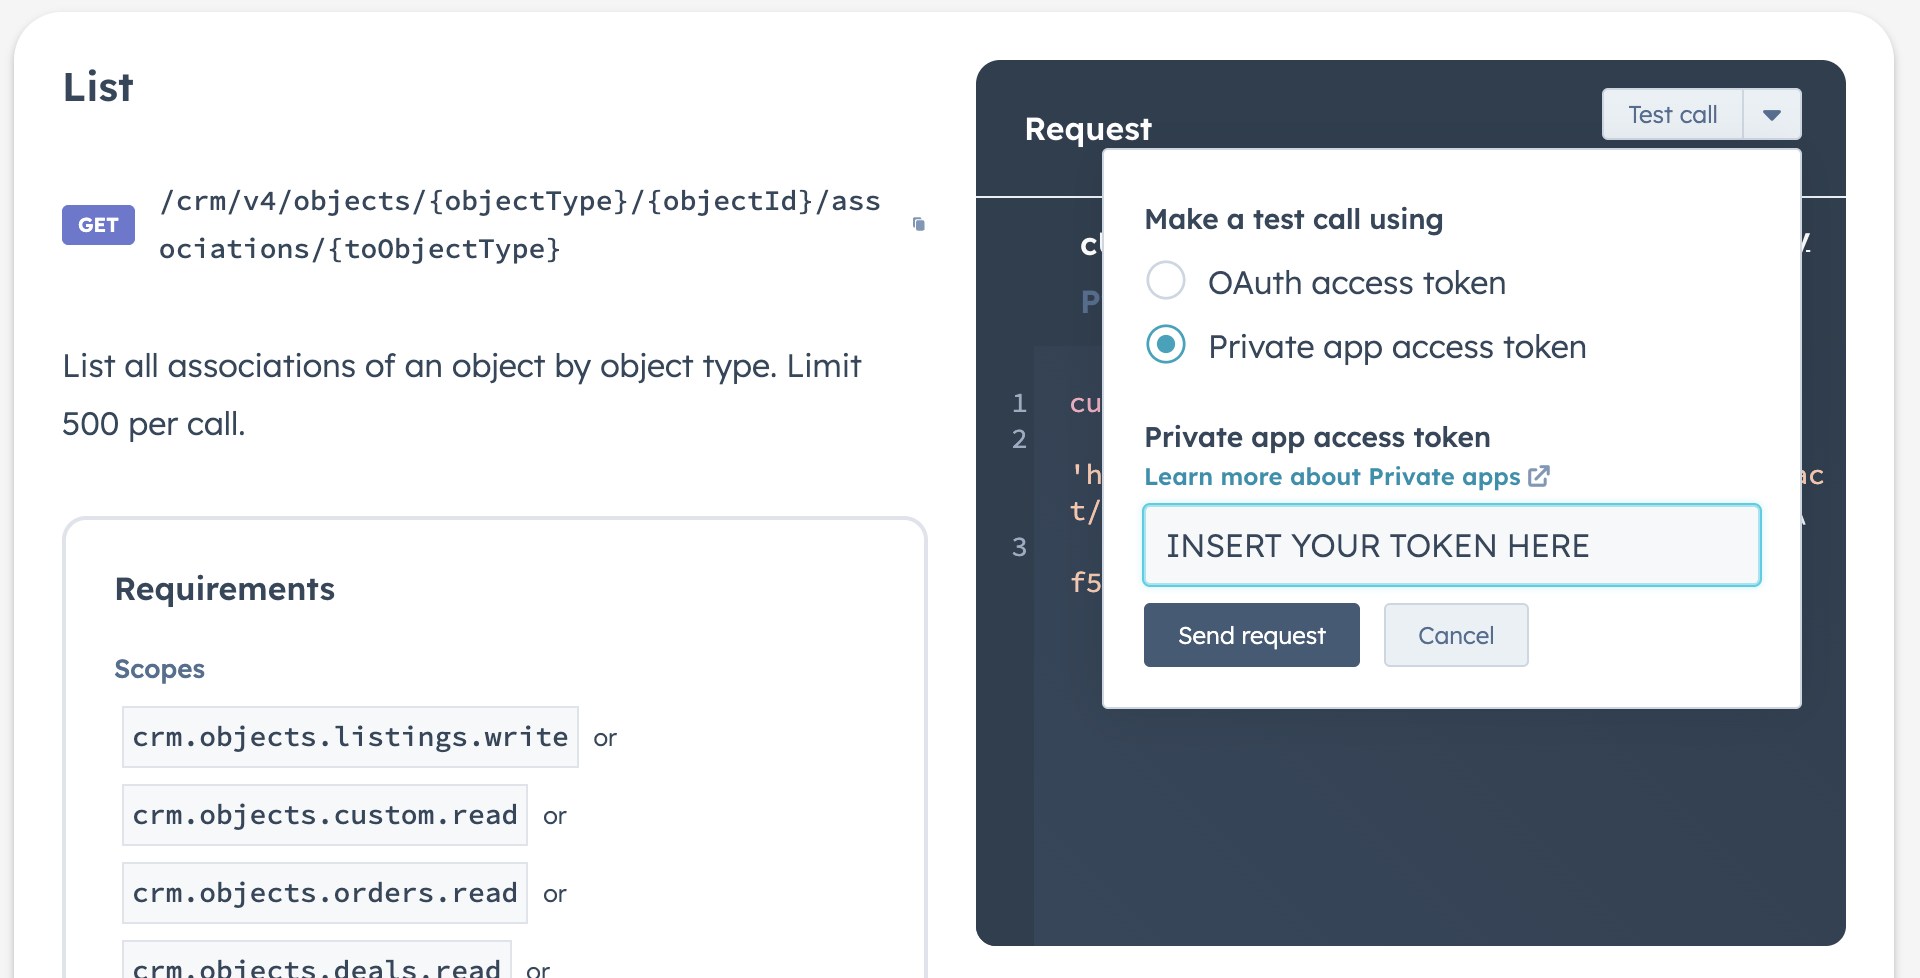Click Send request button
Viewport: 1920px width, 978px height.
tap(1251, 635)
